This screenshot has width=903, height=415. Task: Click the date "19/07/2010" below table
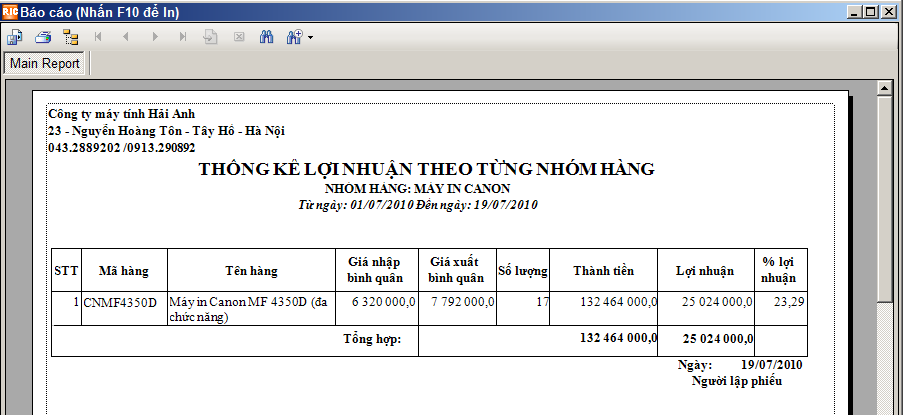pyautogui.click(x=772, y=365)
